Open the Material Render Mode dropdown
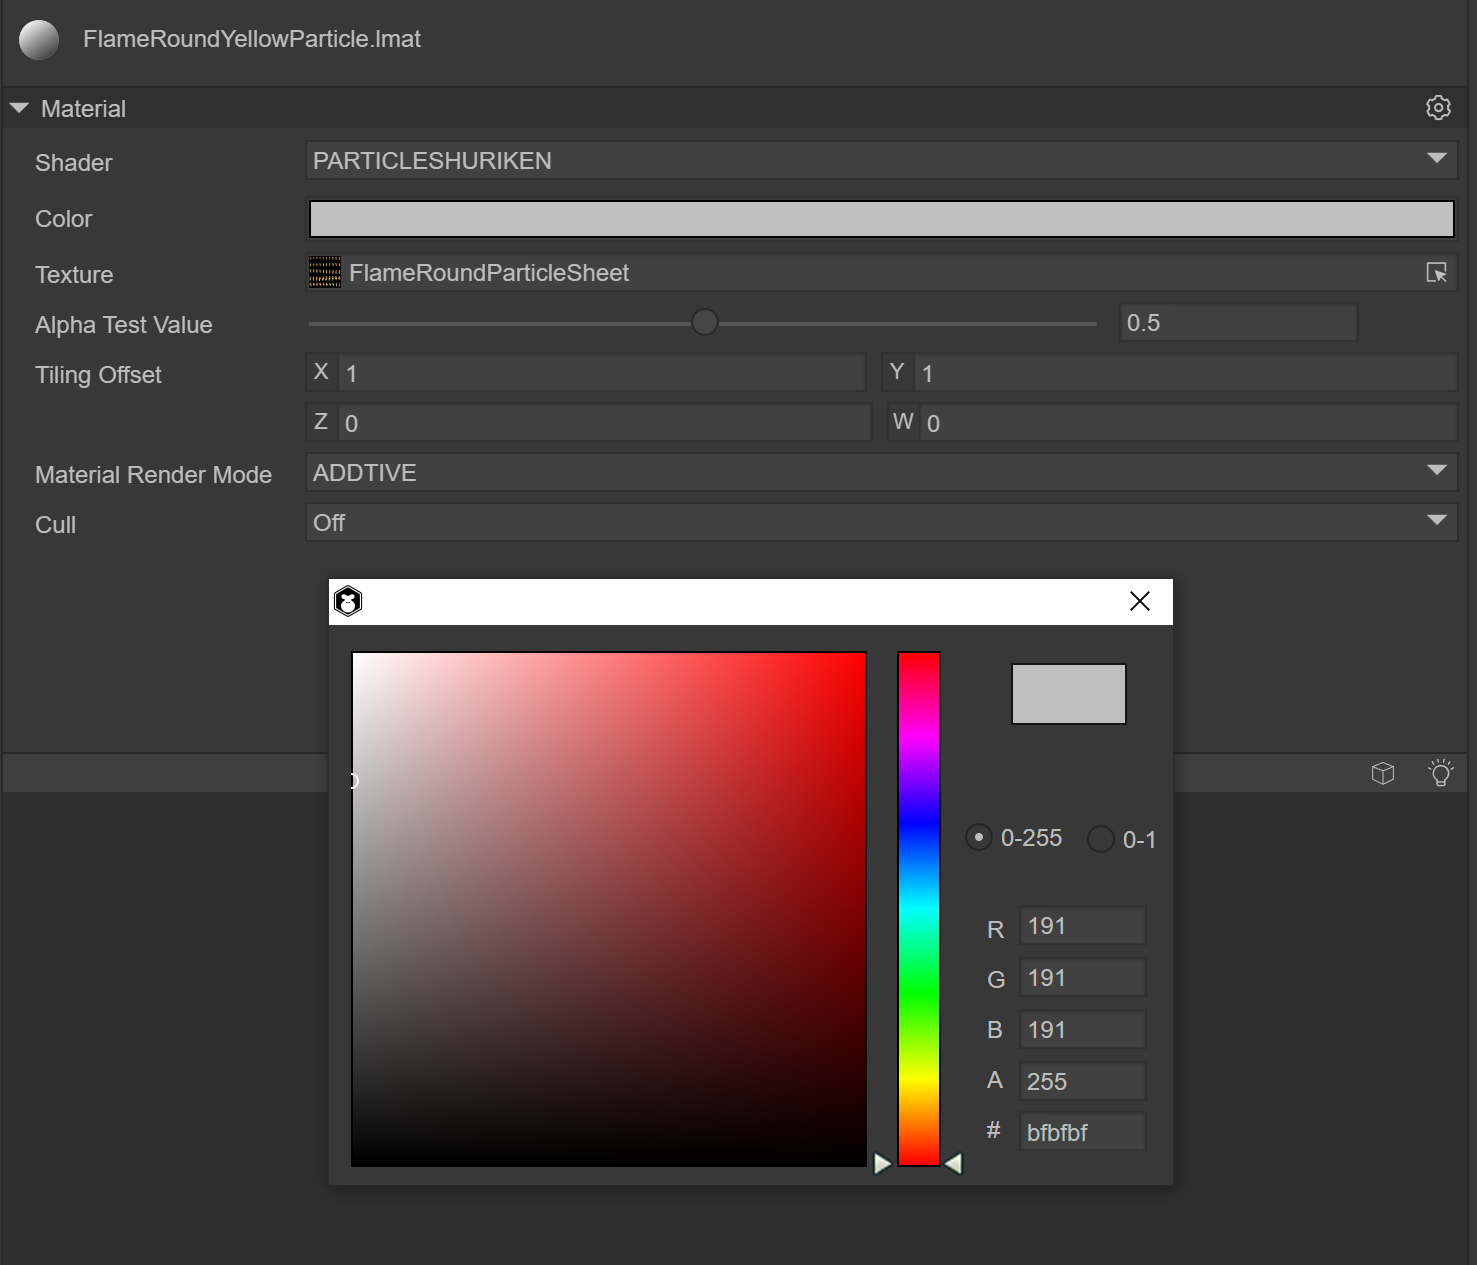This screenshot has height=1265, width=1477. [880, 472]
